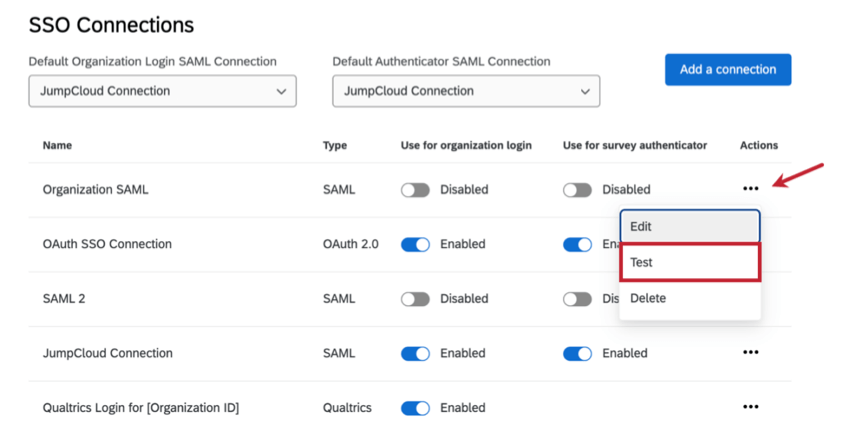
Task: Choose Delete from the actions menu
Action: (x=689, y=298)
